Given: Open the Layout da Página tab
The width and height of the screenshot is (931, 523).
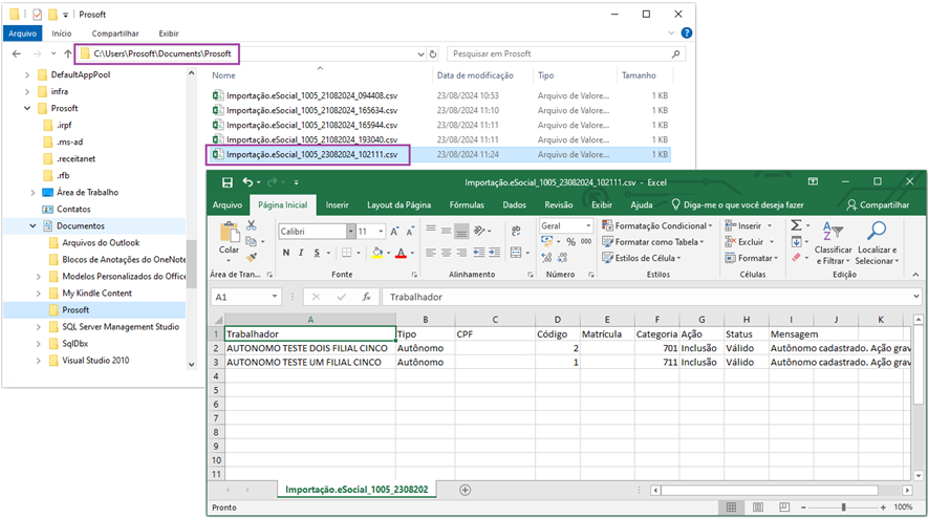Looking at the screenshot, I should point(399,205).
